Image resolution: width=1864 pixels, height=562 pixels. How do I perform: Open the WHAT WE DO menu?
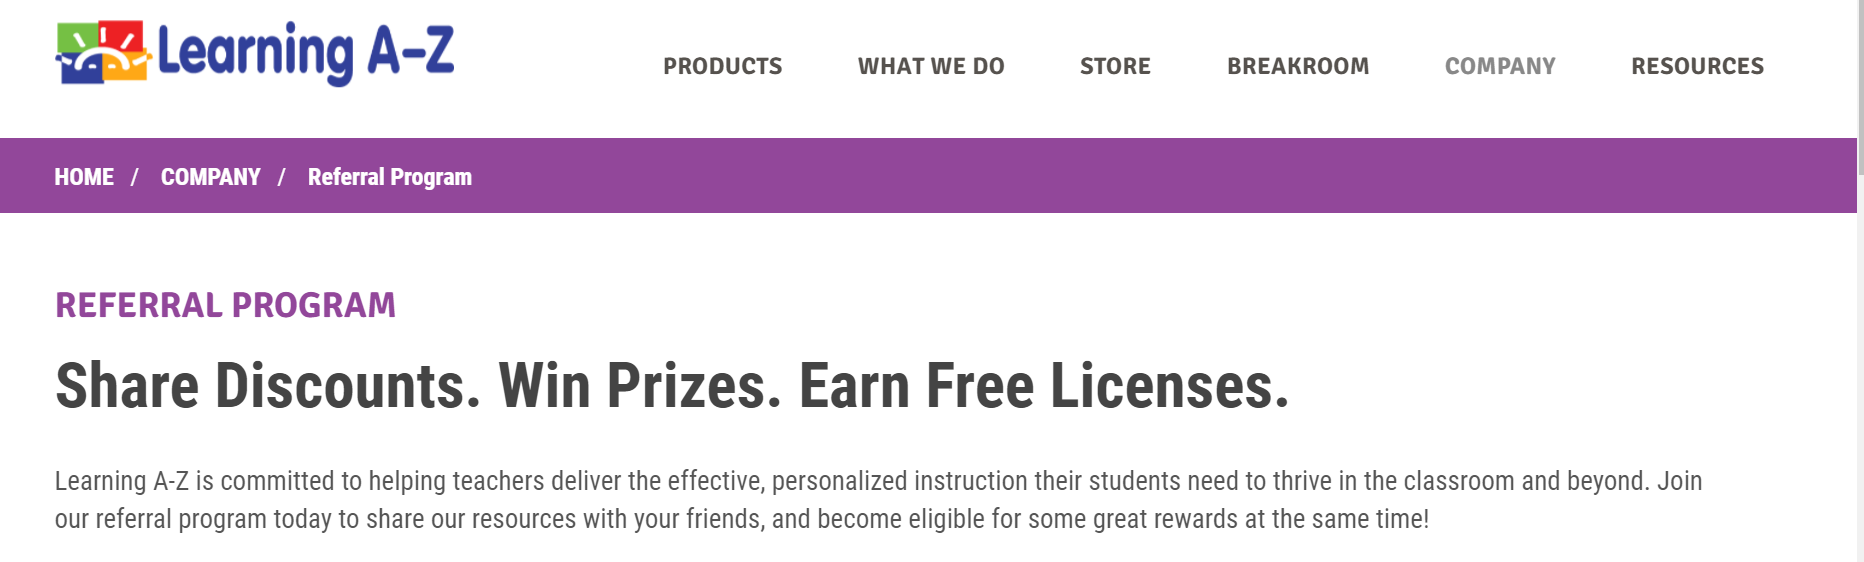tap(930, 67)
